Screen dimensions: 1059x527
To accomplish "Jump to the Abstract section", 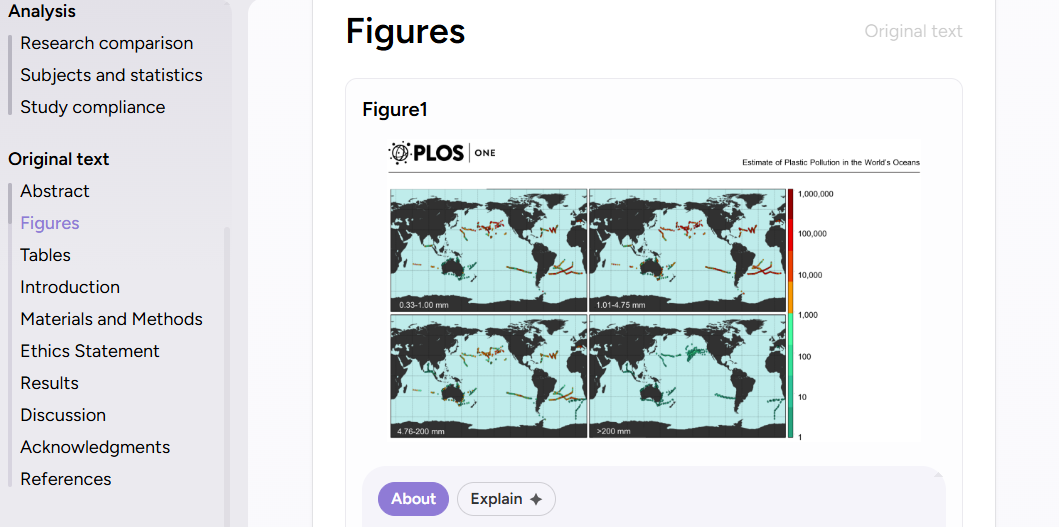I will (x=55, y=191).
